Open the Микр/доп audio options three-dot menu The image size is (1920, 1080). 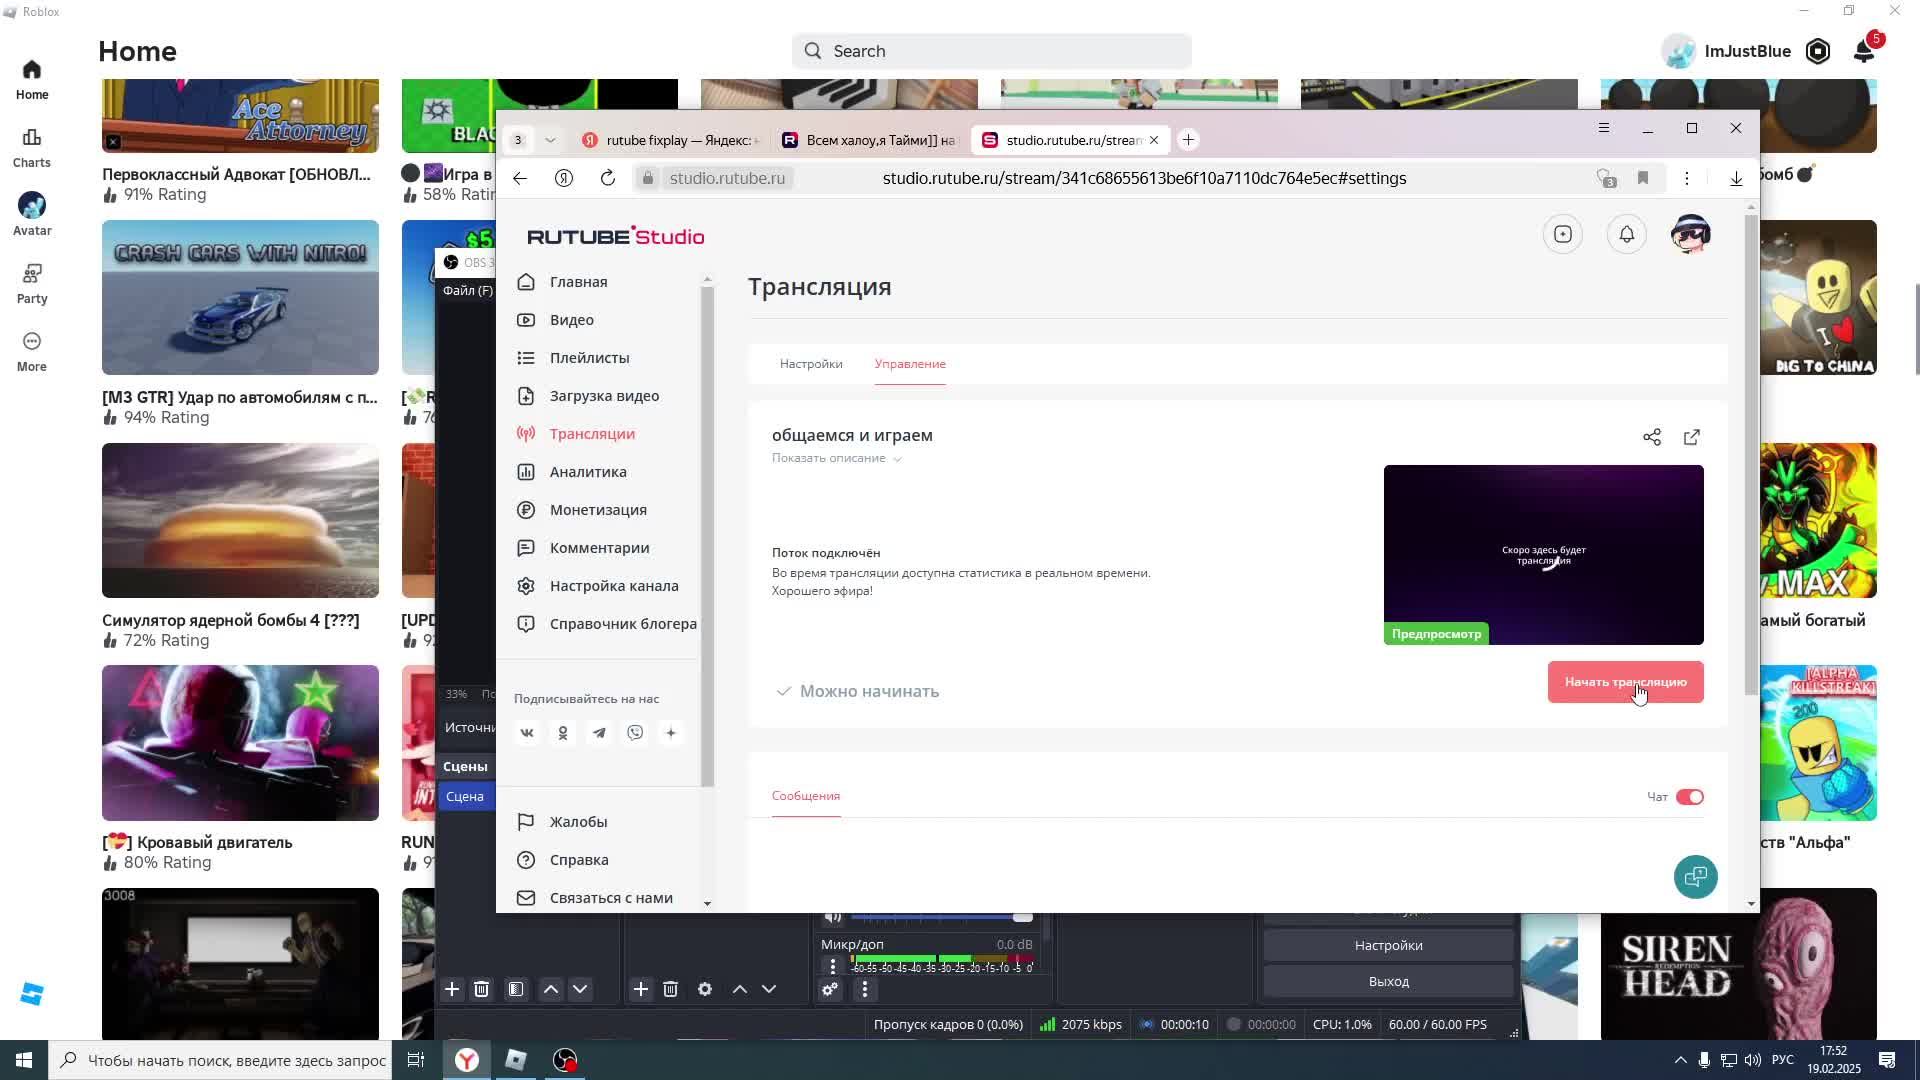pyautogui.click(x=833, y=966)
